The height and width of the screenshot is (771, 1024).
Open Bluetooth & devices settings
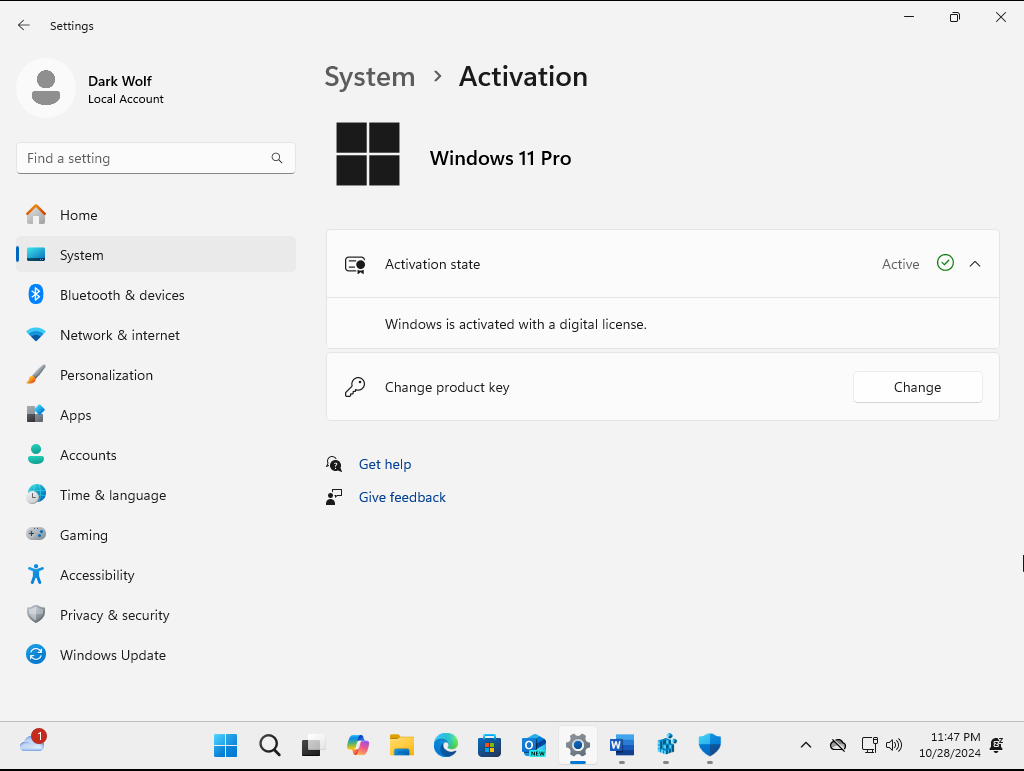click(x=155, y=295)
